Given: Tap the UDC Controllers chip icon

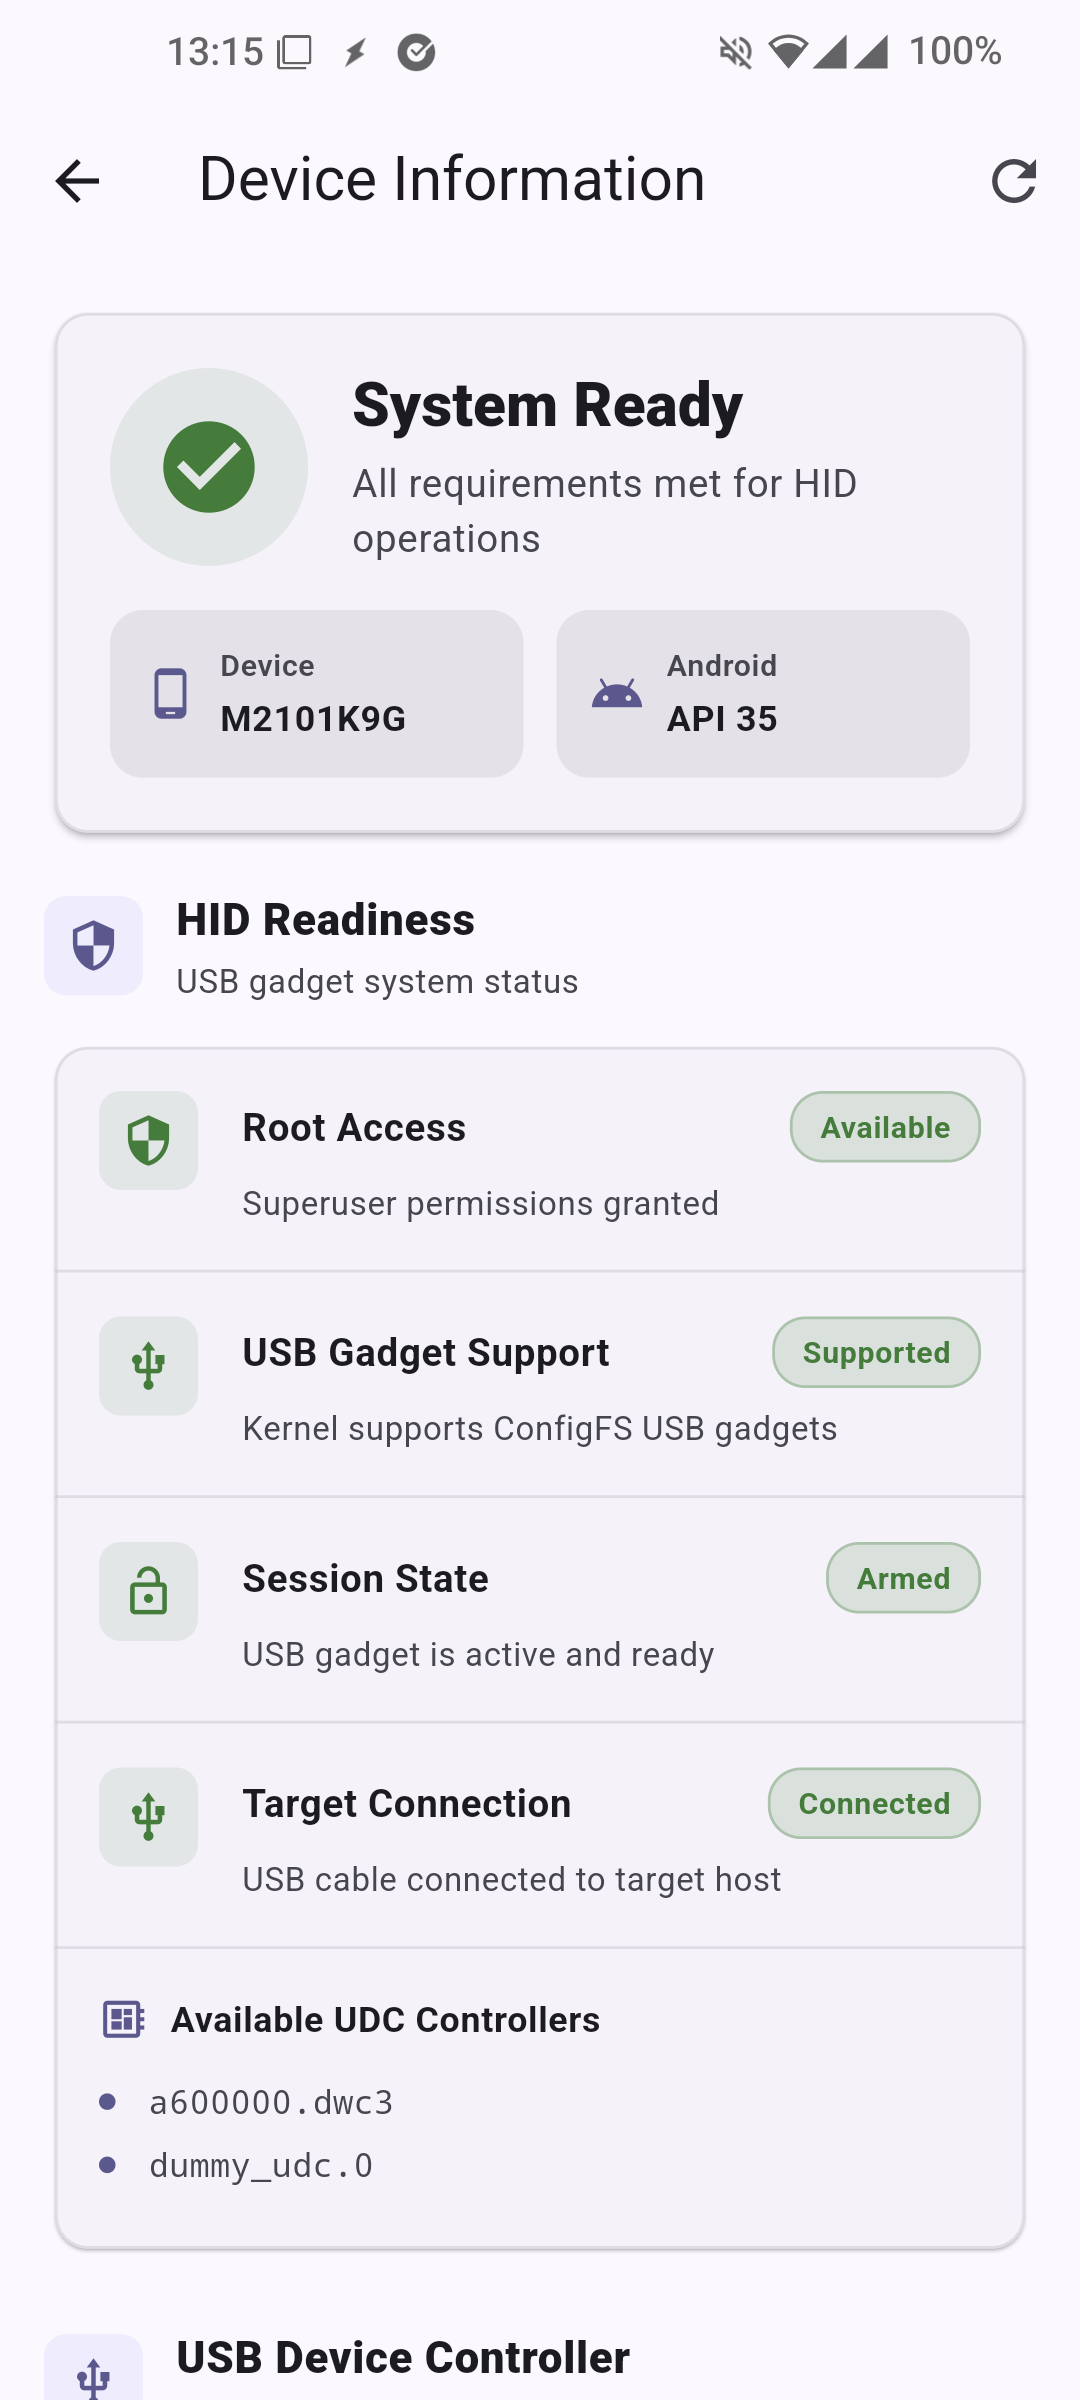Looking at the screenshot, I should (124, 2019).
